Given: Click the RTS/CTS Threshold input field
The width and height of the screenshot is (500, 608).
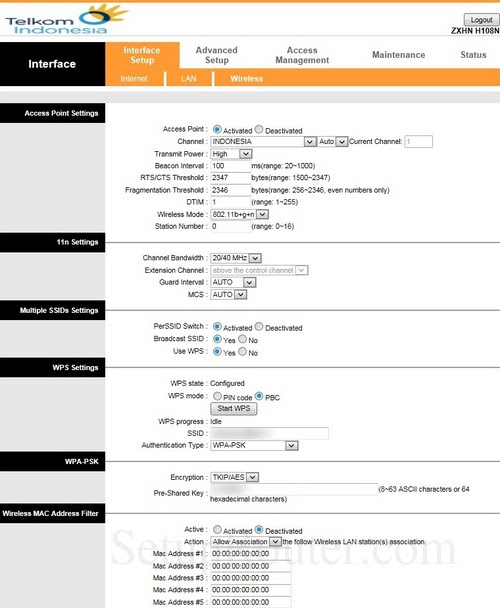Looking at the screenshot, I should 230,178.
